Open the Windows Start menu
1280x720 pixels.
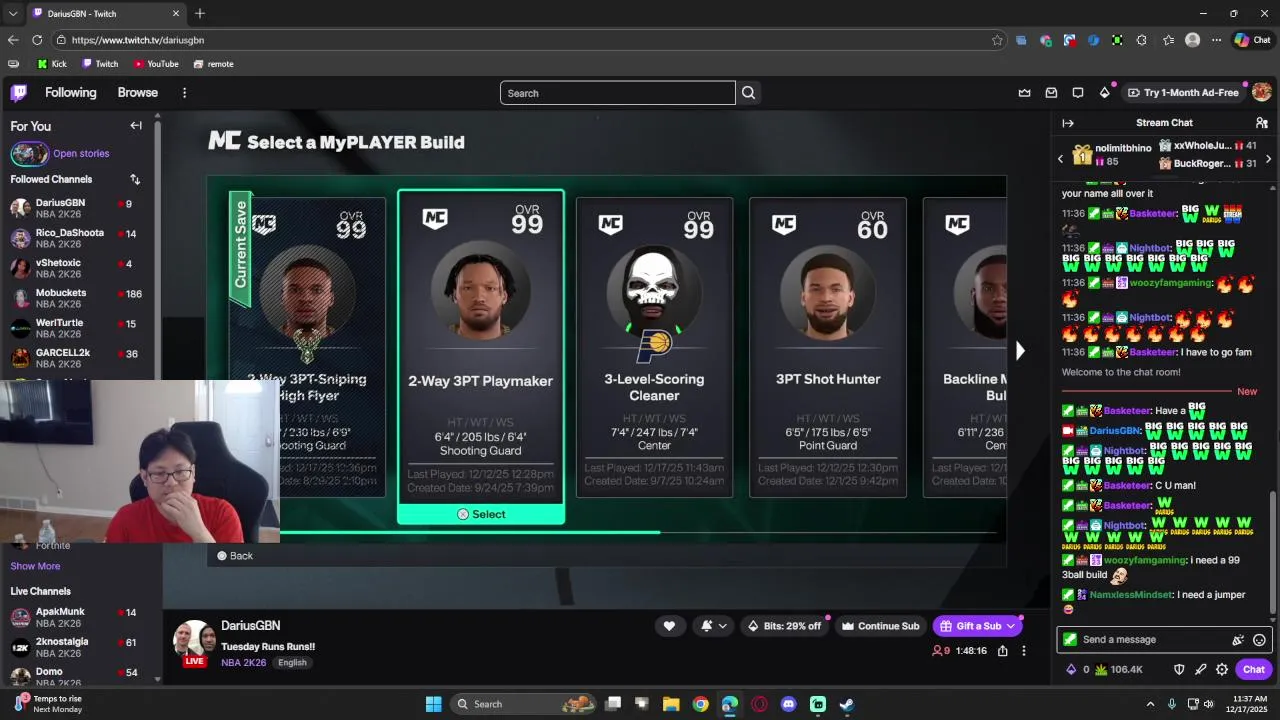tap(433, 704)
